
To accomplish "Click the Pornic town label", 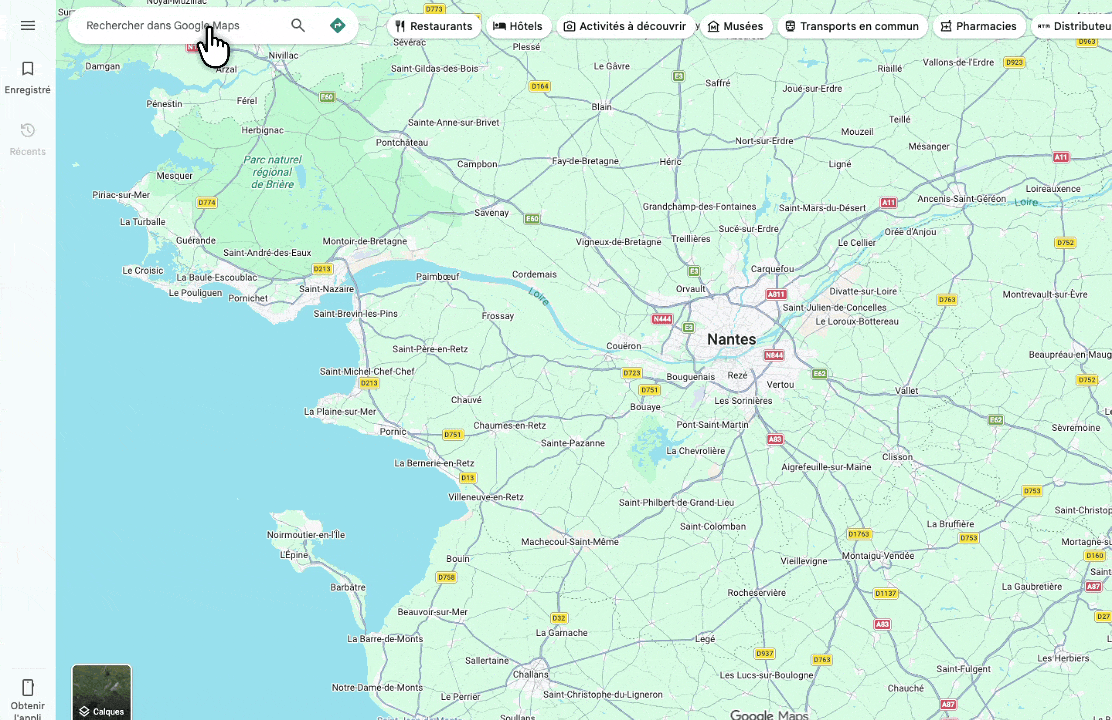I will (x=393, y=431).
